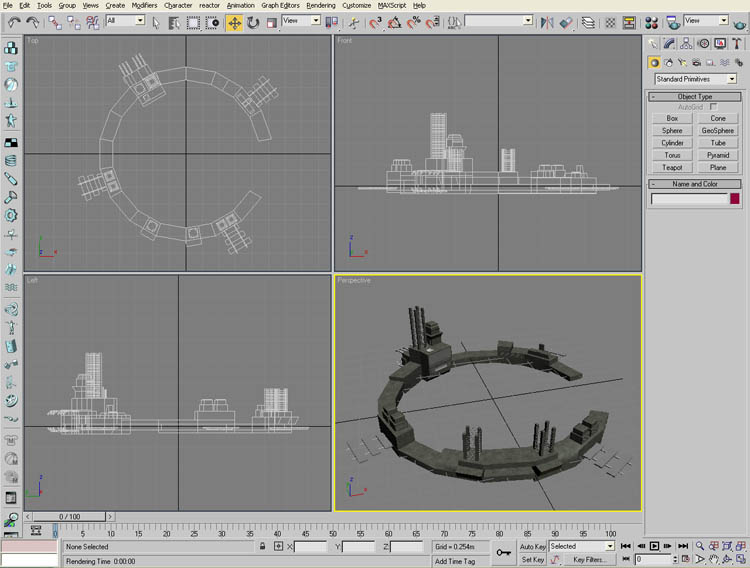750x568 pixels.
Task: Open the Rendering menu
Action: (320, 5)
